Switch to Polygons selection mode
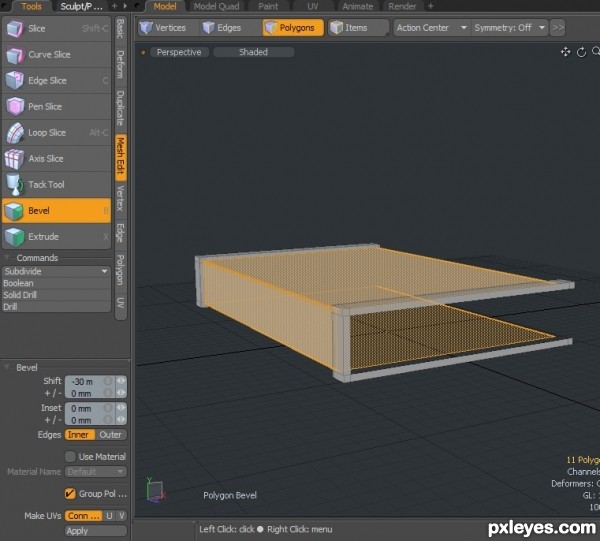 (293, 28)
